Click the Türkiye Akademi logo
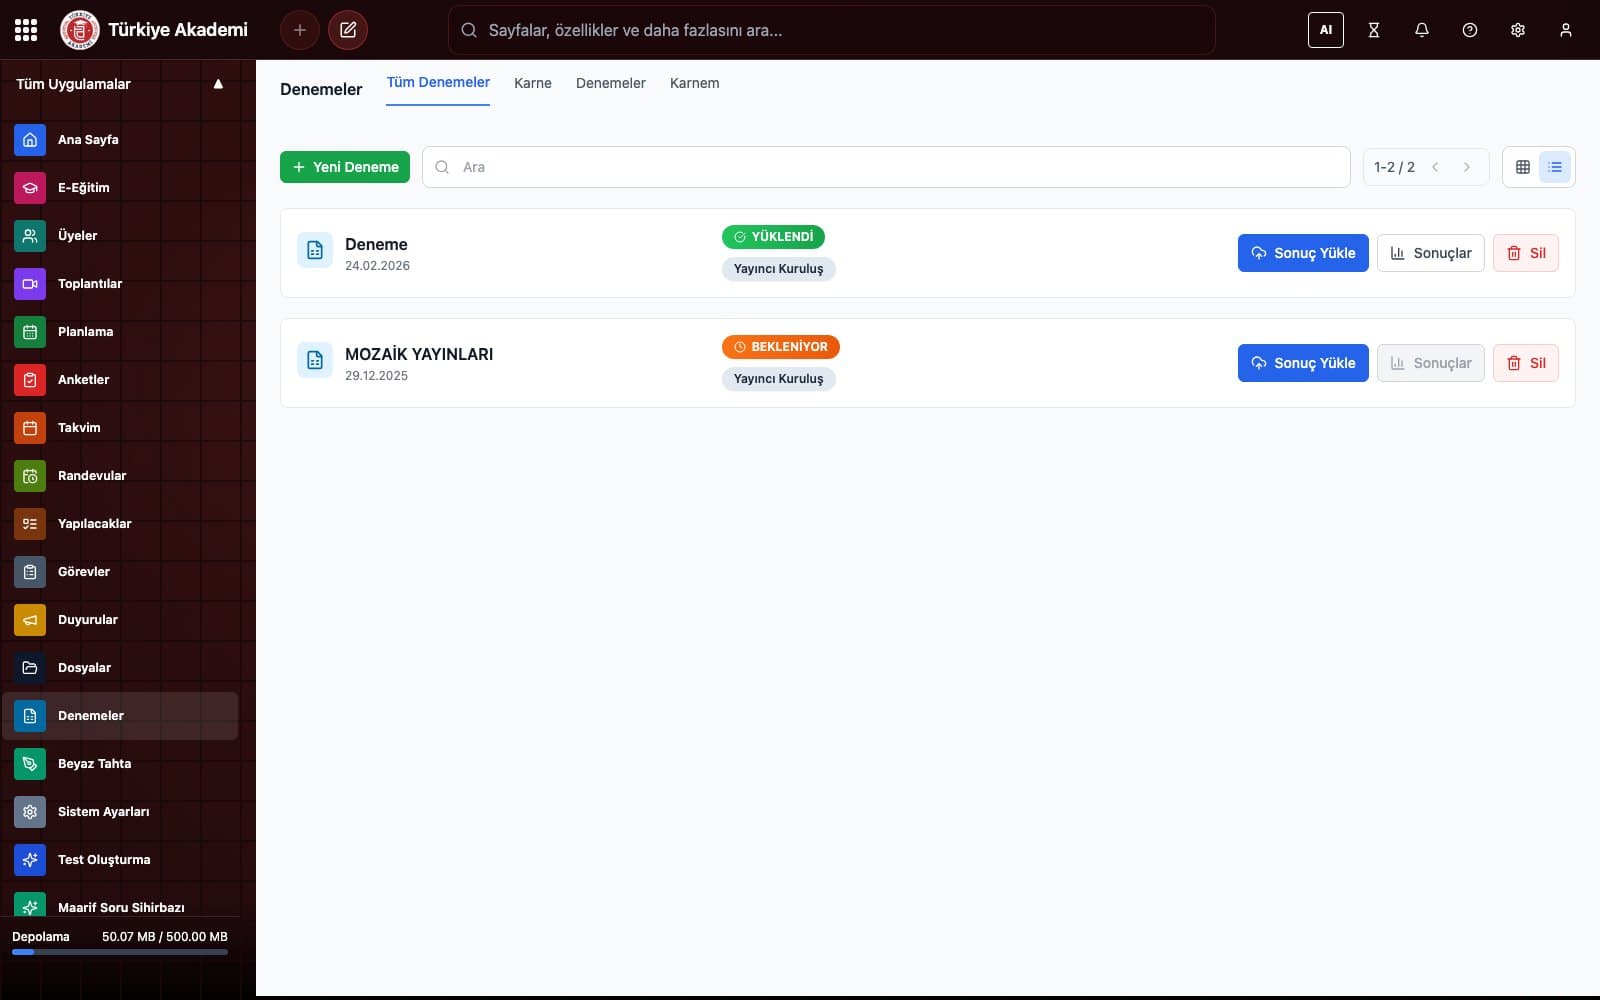Screen dimensions: 1600x1000 click(x=80, y=30)
